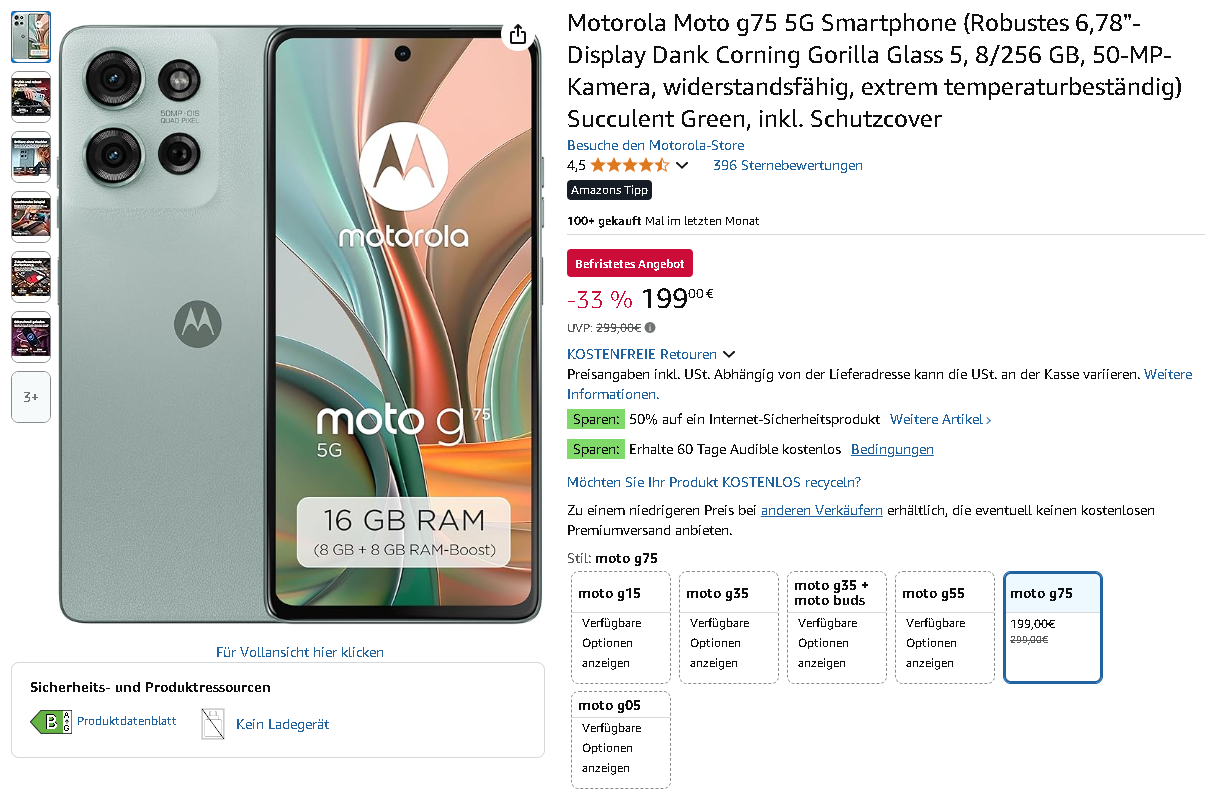Open the energy label B icon
1209x794 pixels.
pyautogui.click(x=51, y=722)
